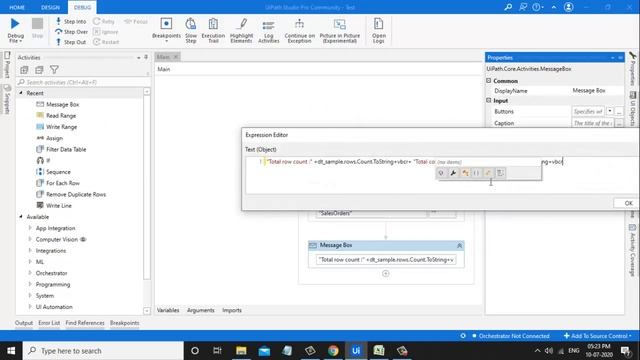640x360 pixels.
Task: Open the Variables panel tab
Action: 168,310
